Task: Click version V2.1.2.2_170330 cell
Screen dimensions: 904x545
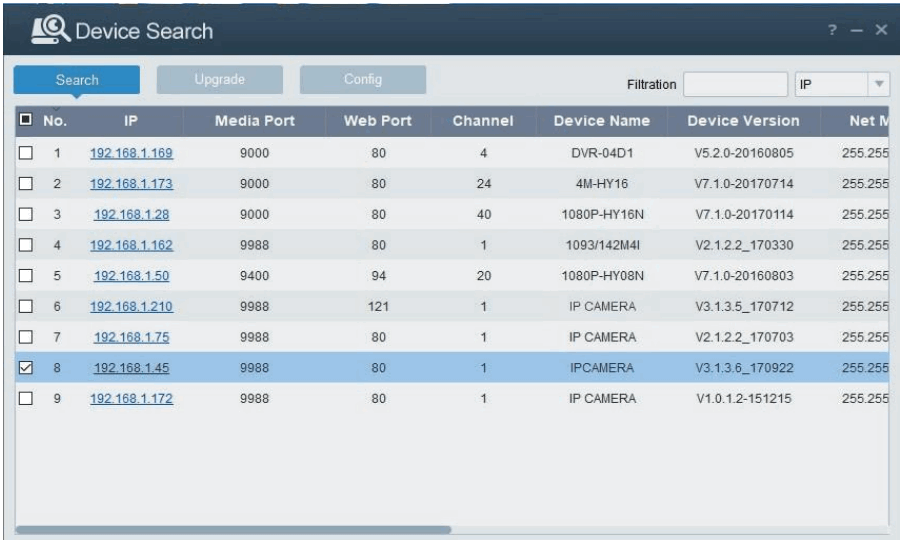Action: [744, 245]
